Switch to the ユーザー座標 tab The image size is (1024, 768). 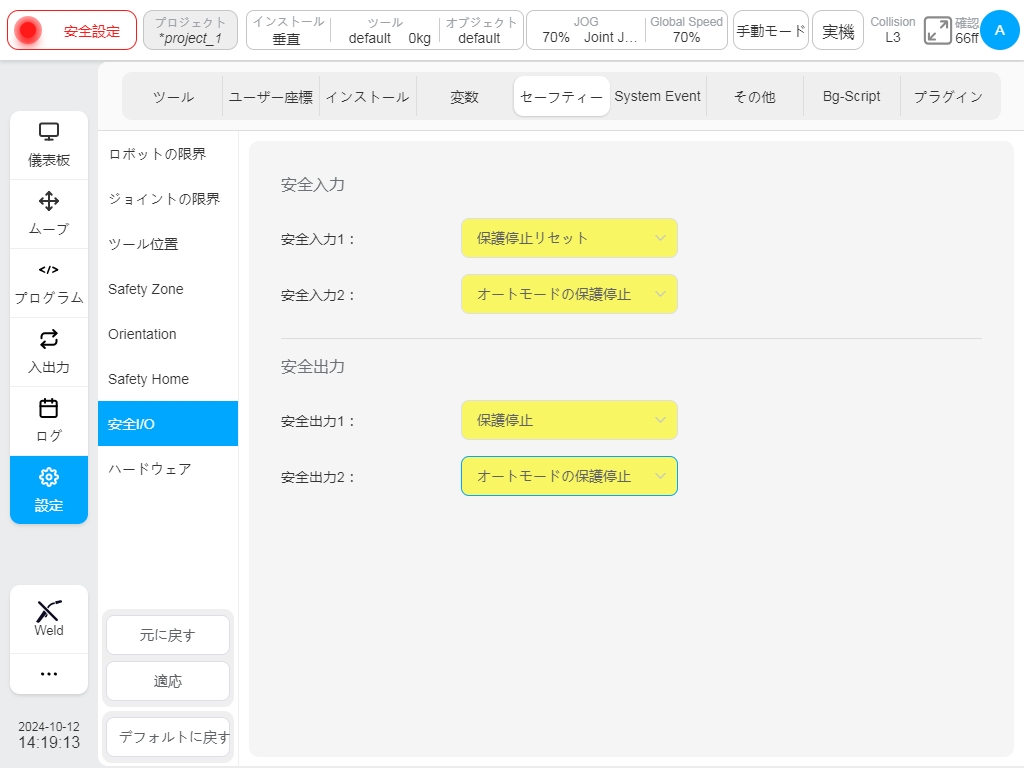coord(270,97)
